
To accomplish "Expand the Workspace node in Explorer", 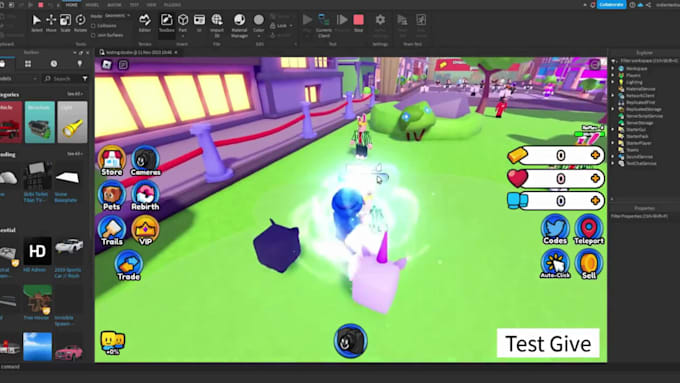I will tap(613, 69).
